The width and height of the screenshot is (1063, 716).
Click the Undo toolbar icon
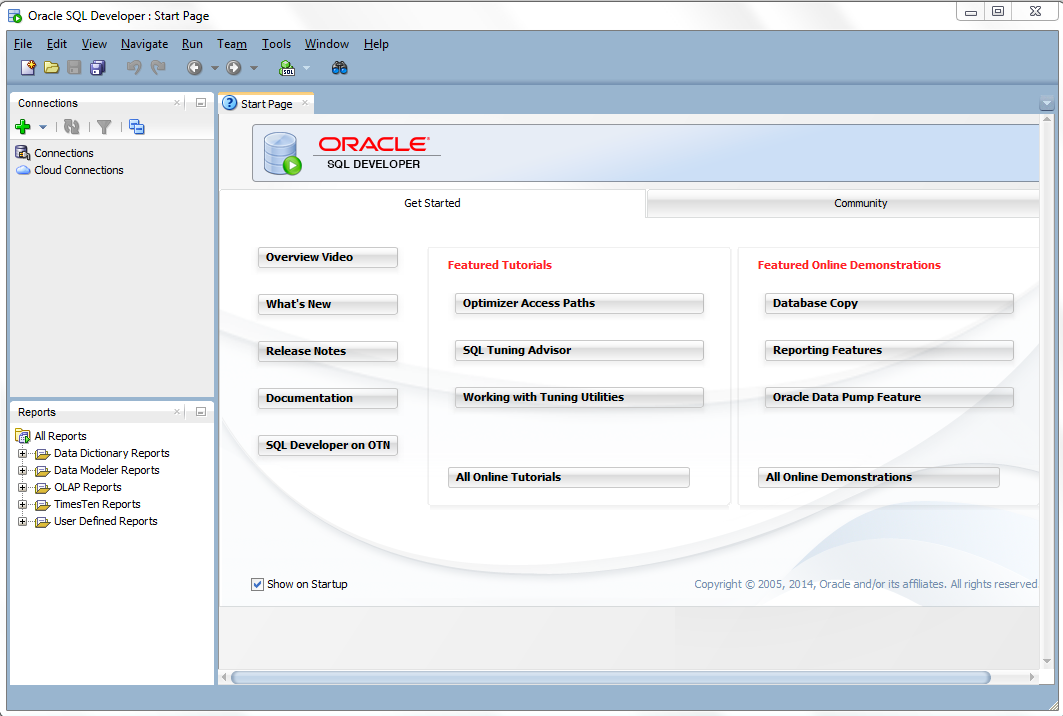135,67
